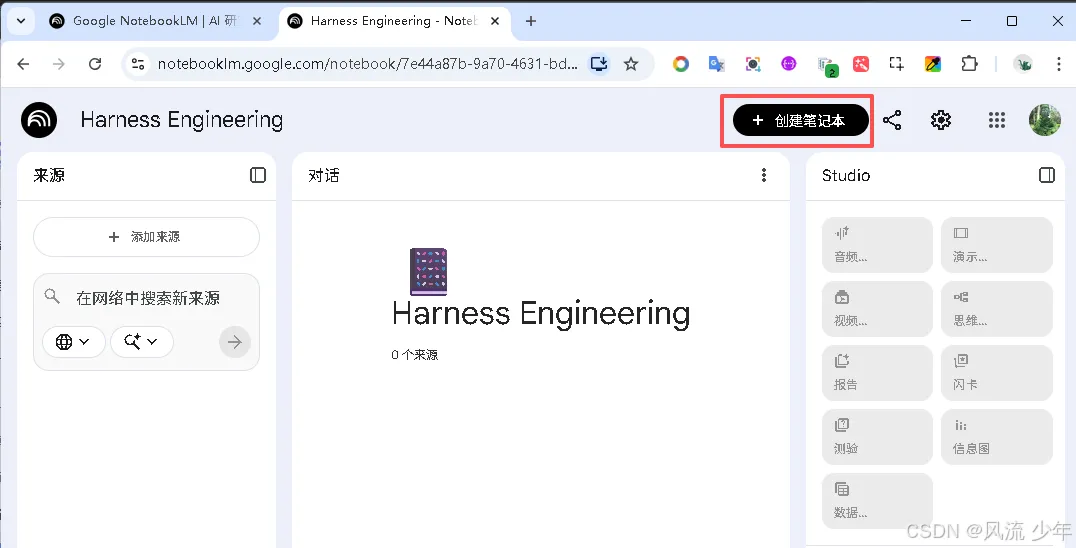Image resolution: width=1076 pixels, height=548 pixels.
Task: Close the Google NotebookLM browser tab
Action: click(257, 21)
